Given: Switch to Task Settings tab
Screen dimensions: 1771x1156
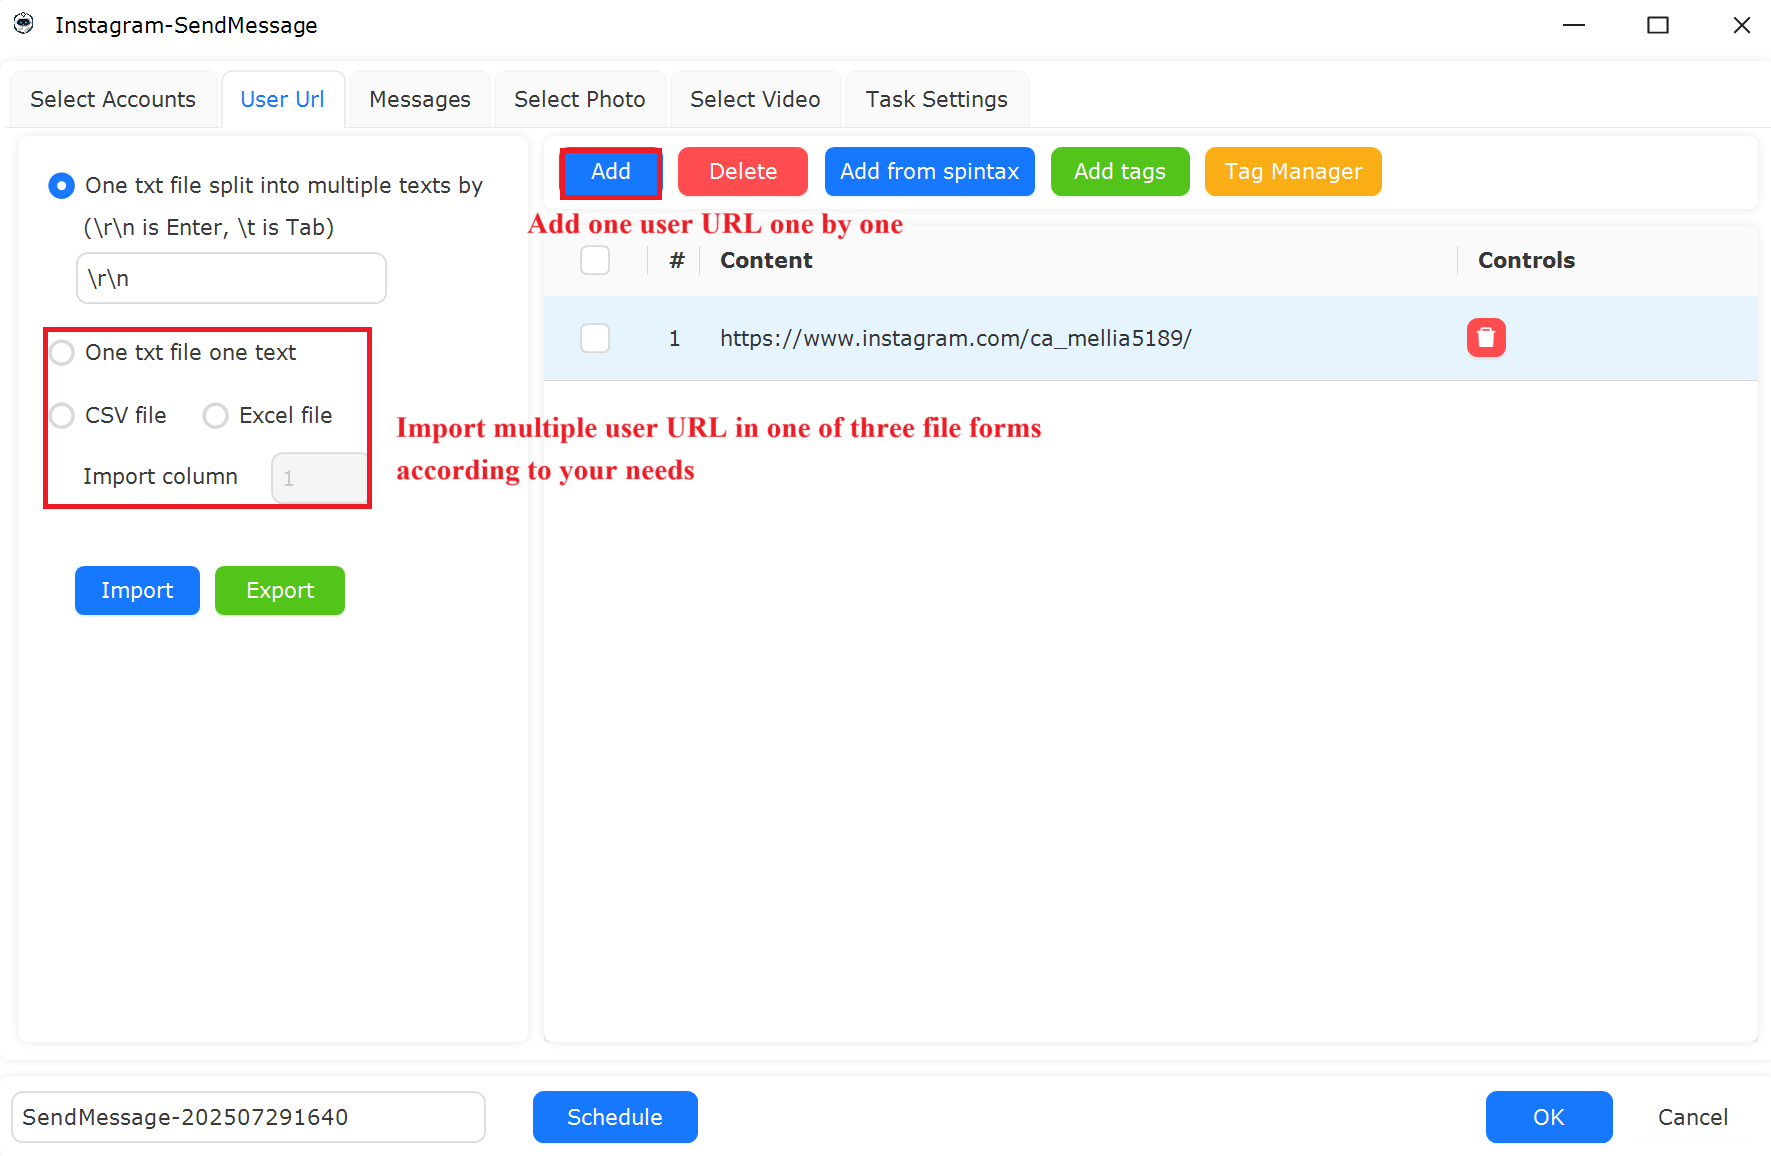Looking at the screenshot, I should (937, 99).
